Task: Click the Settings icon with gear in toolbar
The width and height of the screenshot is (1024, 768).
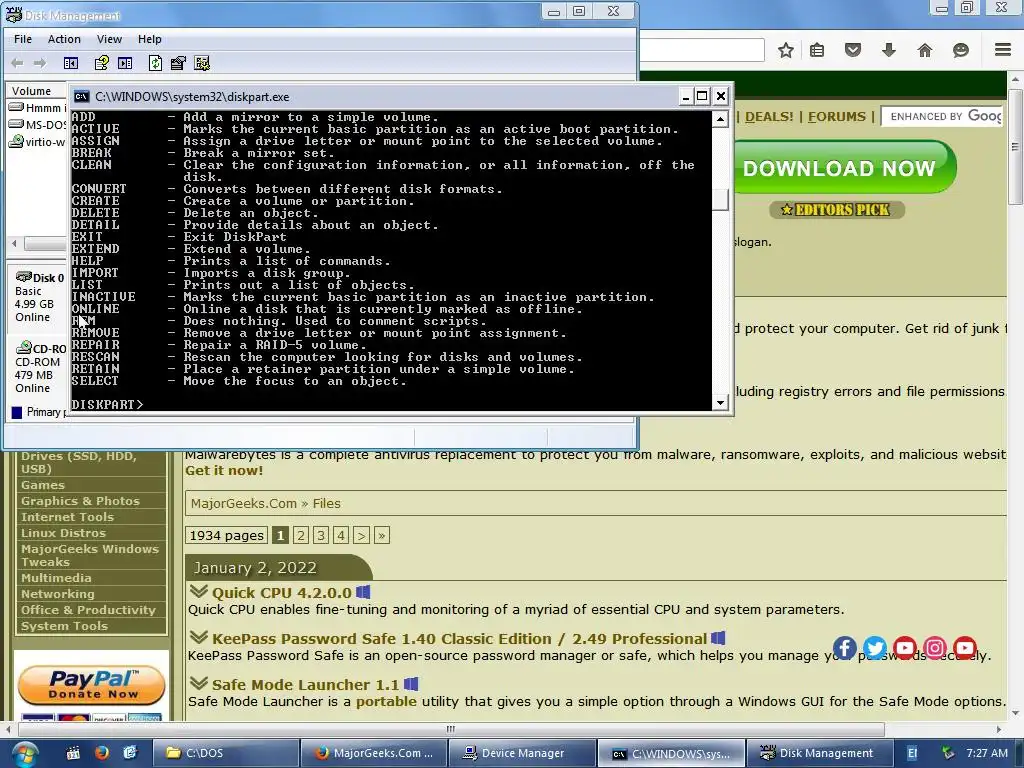Action: [202, 63]
